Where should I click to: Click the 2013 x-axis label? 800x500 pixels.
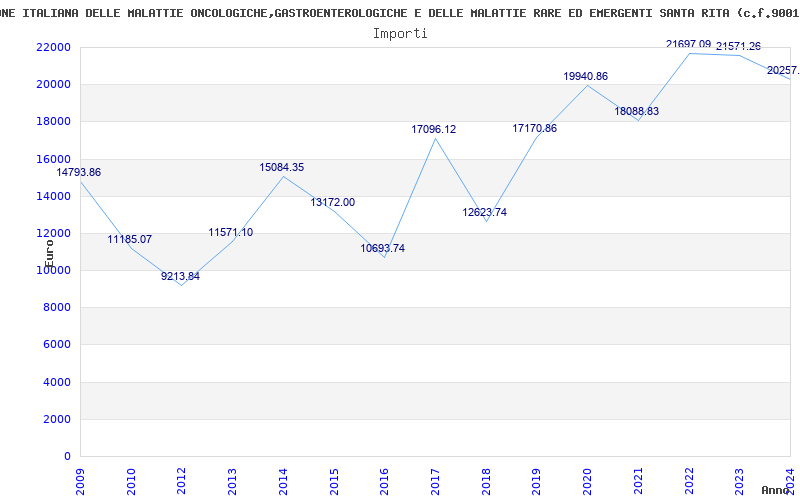click(232, 482)
